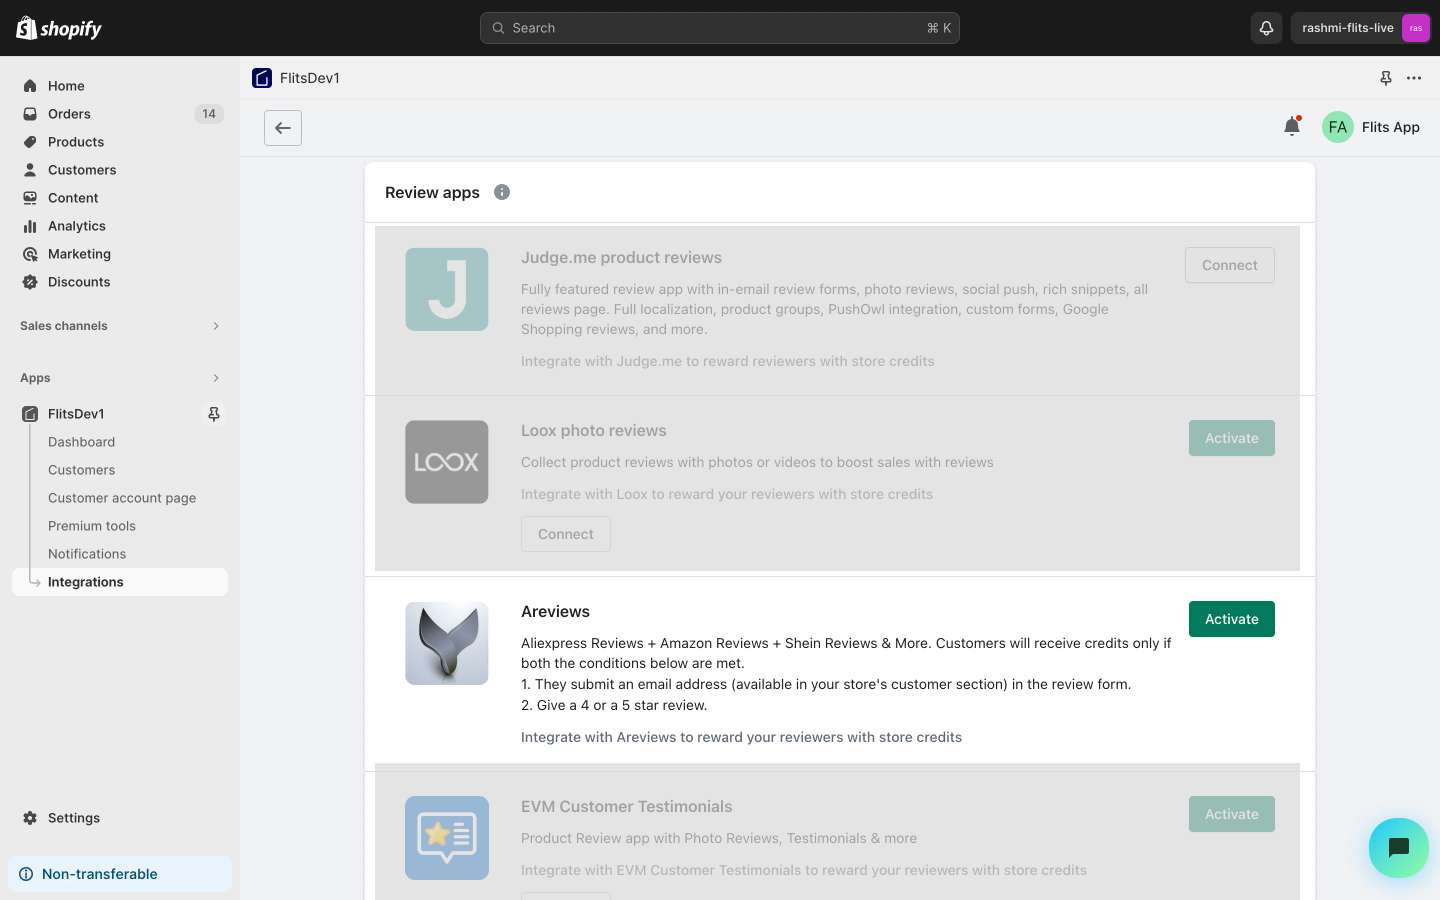Click the Flits App account name
This screenshot has width=1440, height=900.
[1391, 127]
